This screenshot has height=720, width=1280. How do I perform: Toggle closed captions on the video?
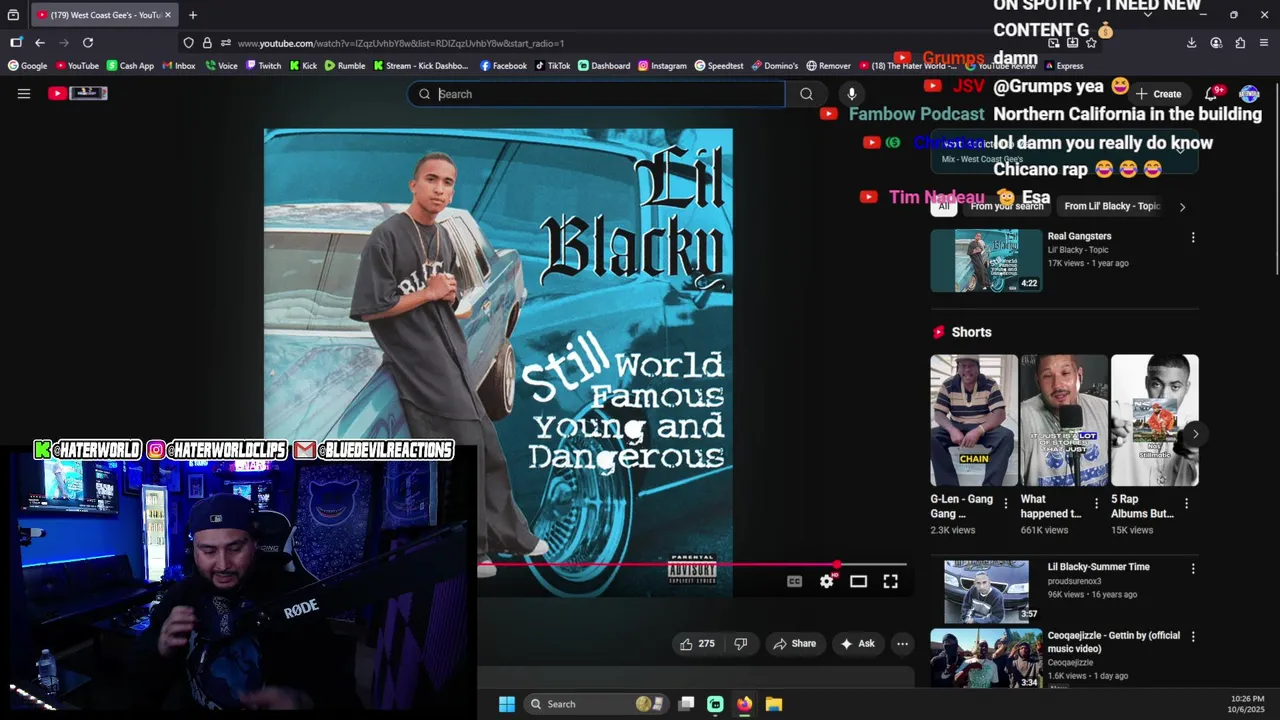[x=794, y=581]
